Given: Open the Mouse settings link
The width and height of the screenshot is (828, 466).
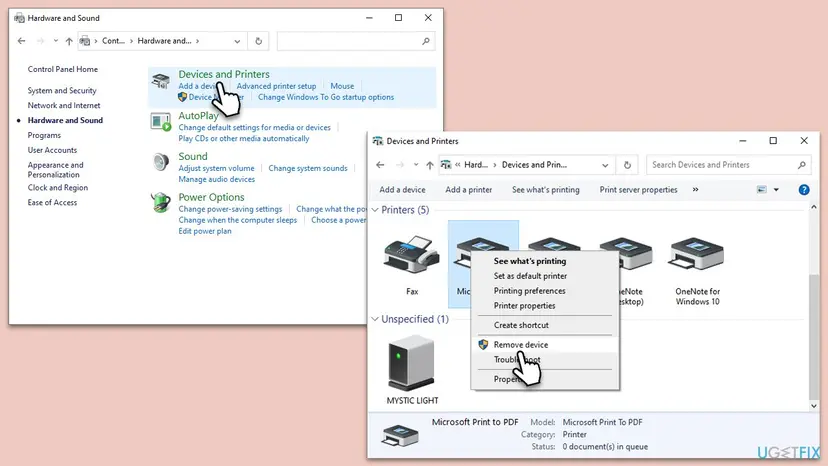Looking at the screenshot, I should click(342, 86).
